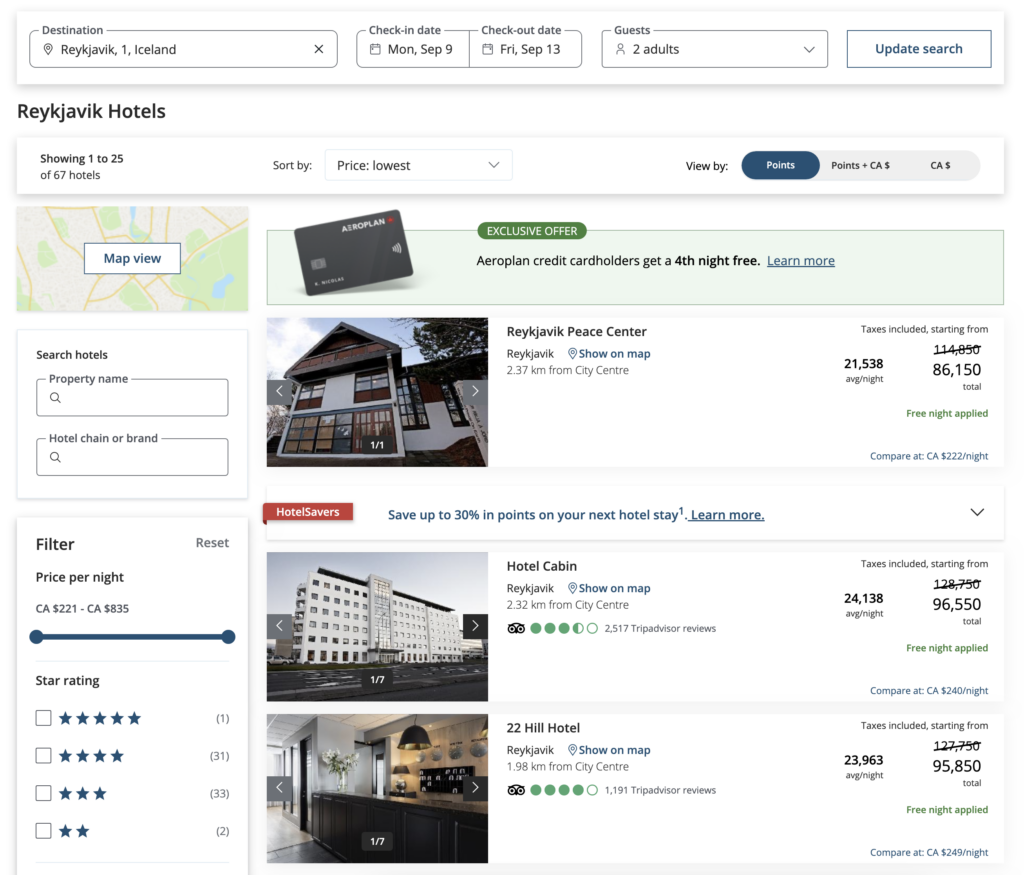The width and height of the screenshot is (1024, 875).
Task: Click the Show on map pin for Hotel Cabin
Action: click(573, 587)
